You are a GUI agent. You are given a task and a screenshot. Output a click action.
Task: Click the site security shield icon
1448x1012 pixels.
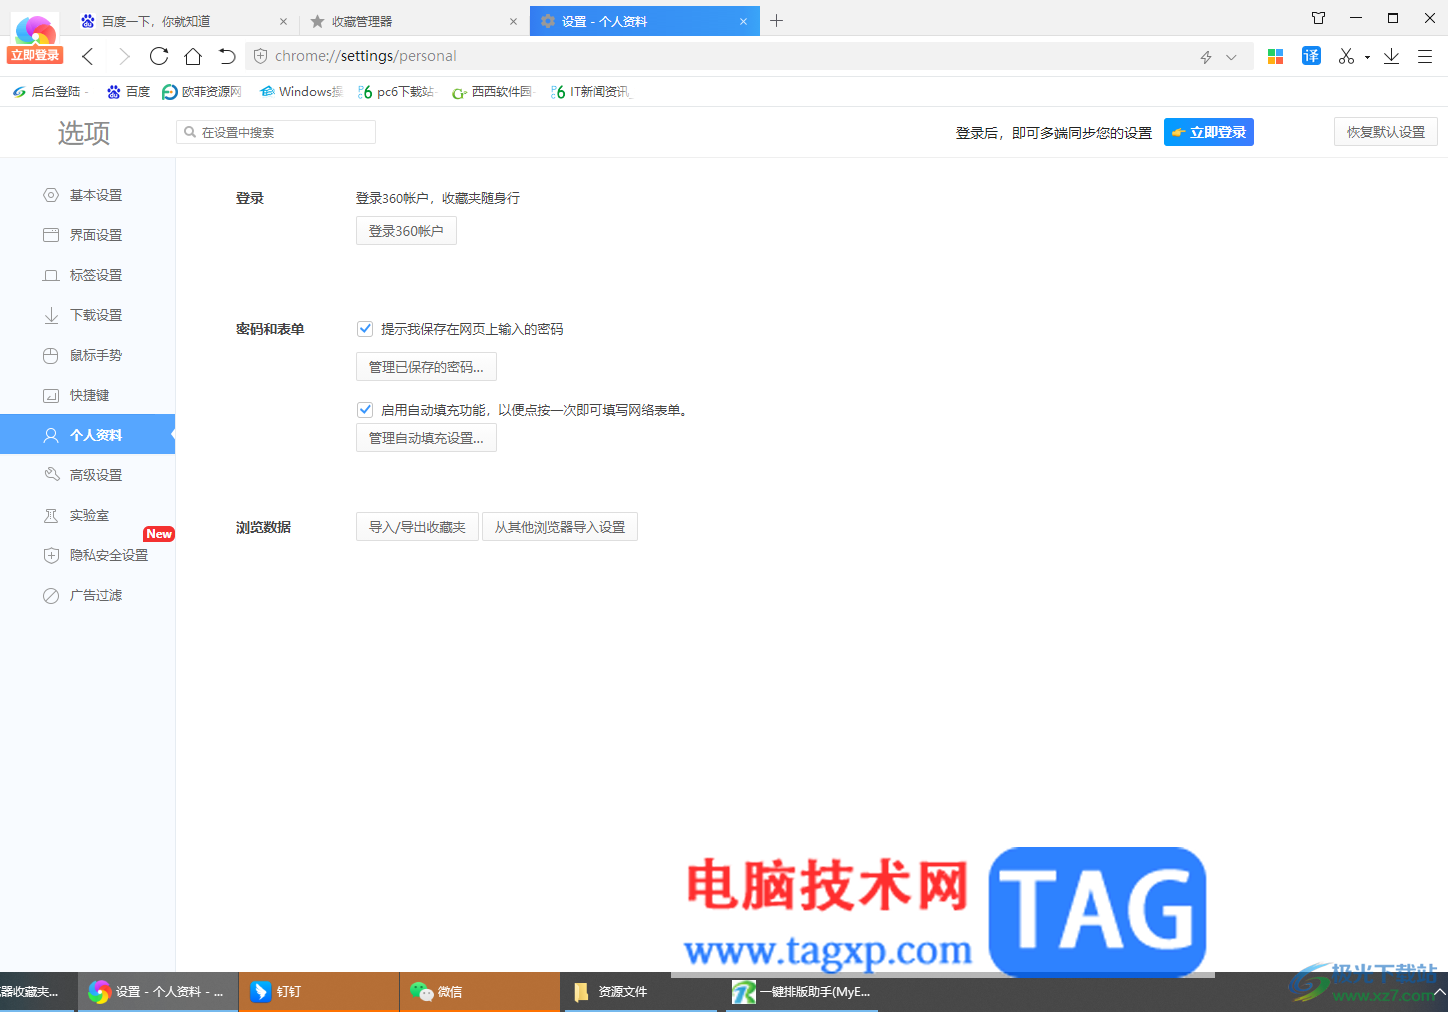(260, 56)
